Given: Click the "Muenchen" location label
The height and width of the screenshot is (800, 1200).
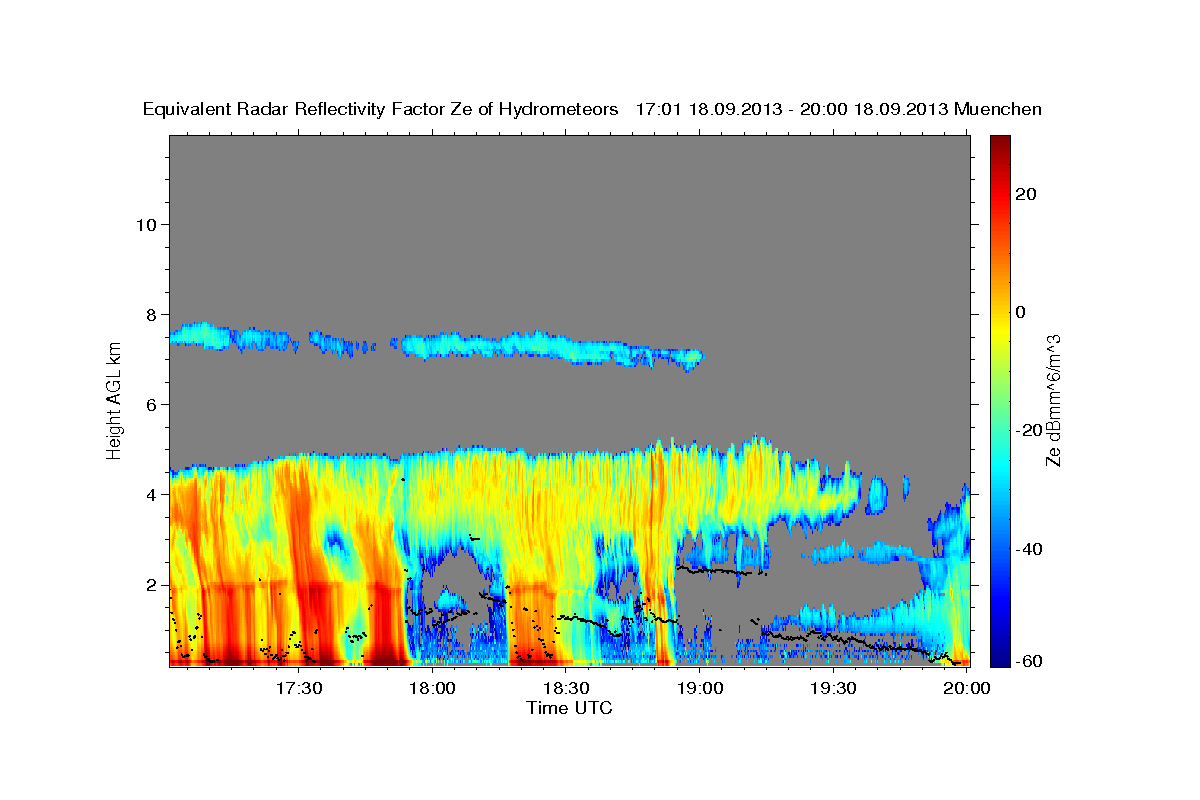Looking at the screenshot, I should [998, 110].
